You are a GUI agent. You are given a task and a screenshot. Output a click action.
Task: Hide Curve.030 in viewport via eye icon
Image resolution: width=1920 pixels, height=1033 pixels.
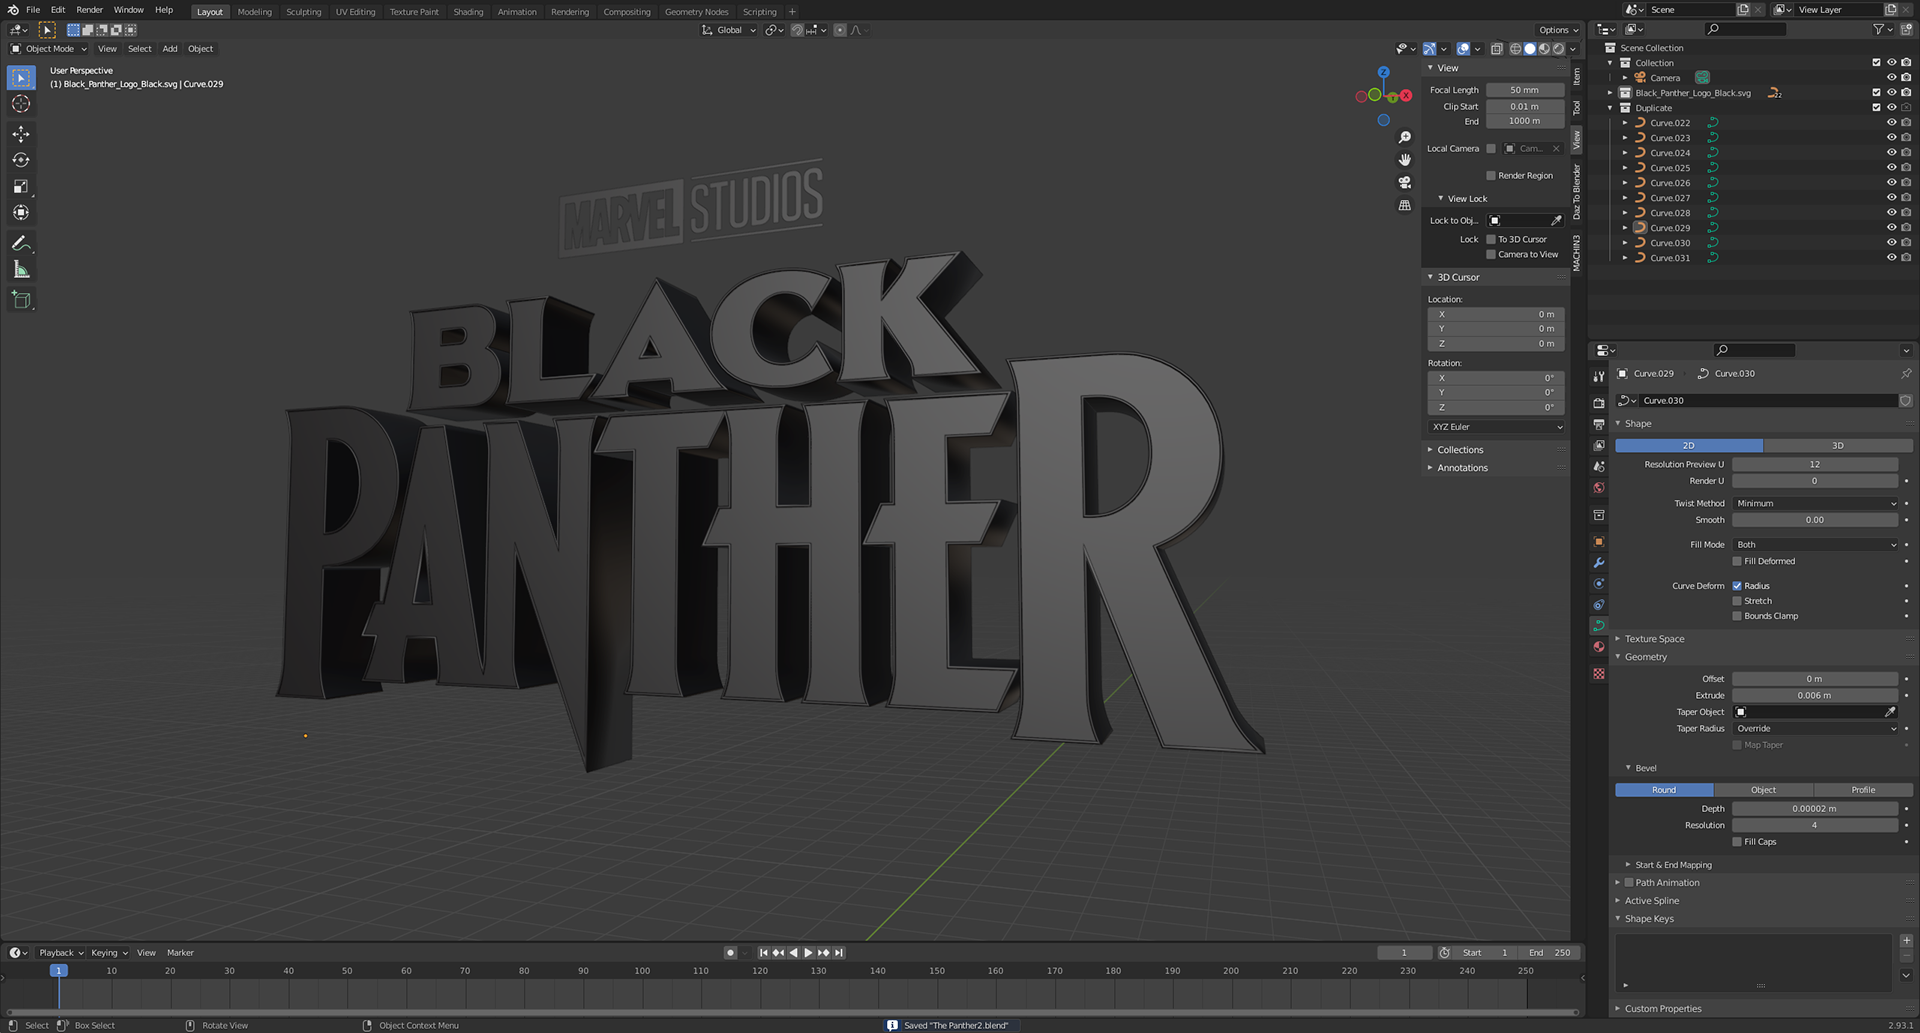(x=1891, y=243)
